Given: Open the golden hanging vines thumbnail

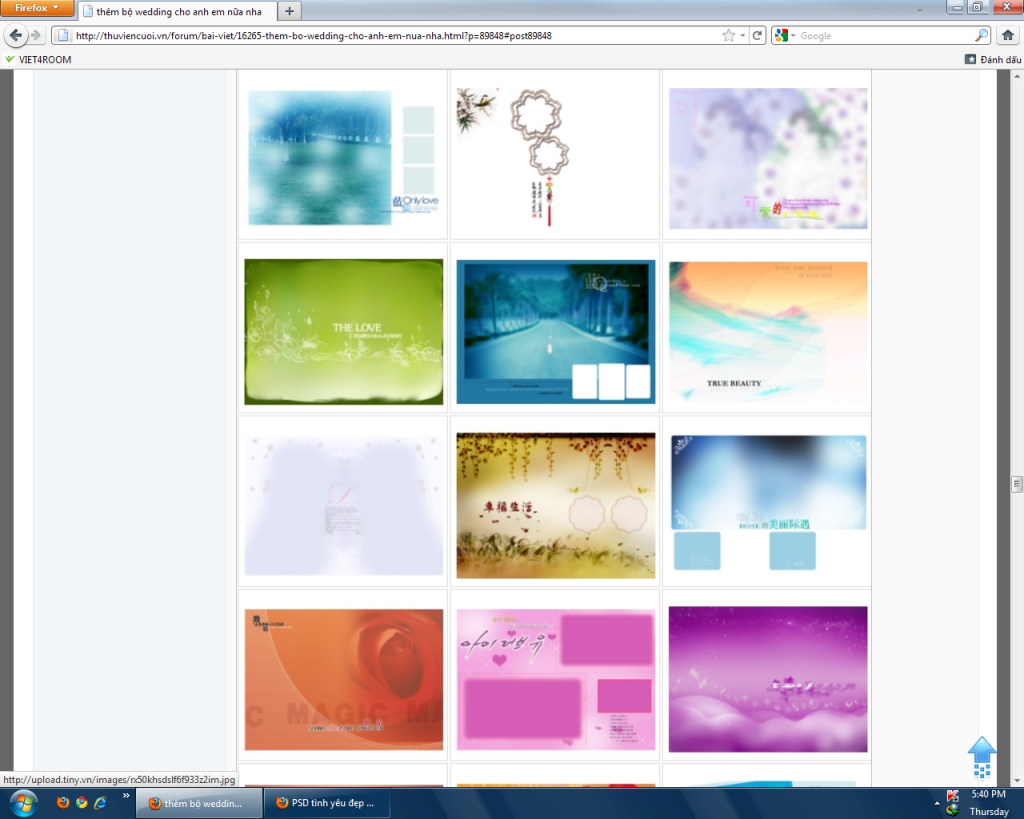Looking at the screenshot, I should 556,506.
